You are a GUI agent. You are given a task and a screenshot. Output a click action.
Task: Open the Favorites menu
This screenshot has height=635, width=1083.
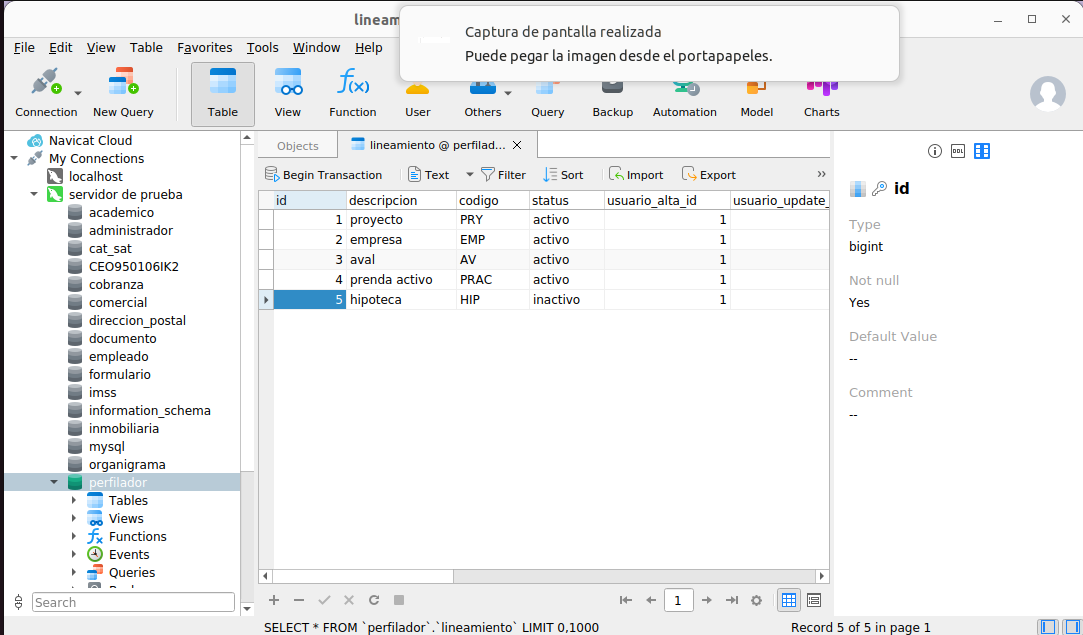pyautogui.click(x=204, y=47)
